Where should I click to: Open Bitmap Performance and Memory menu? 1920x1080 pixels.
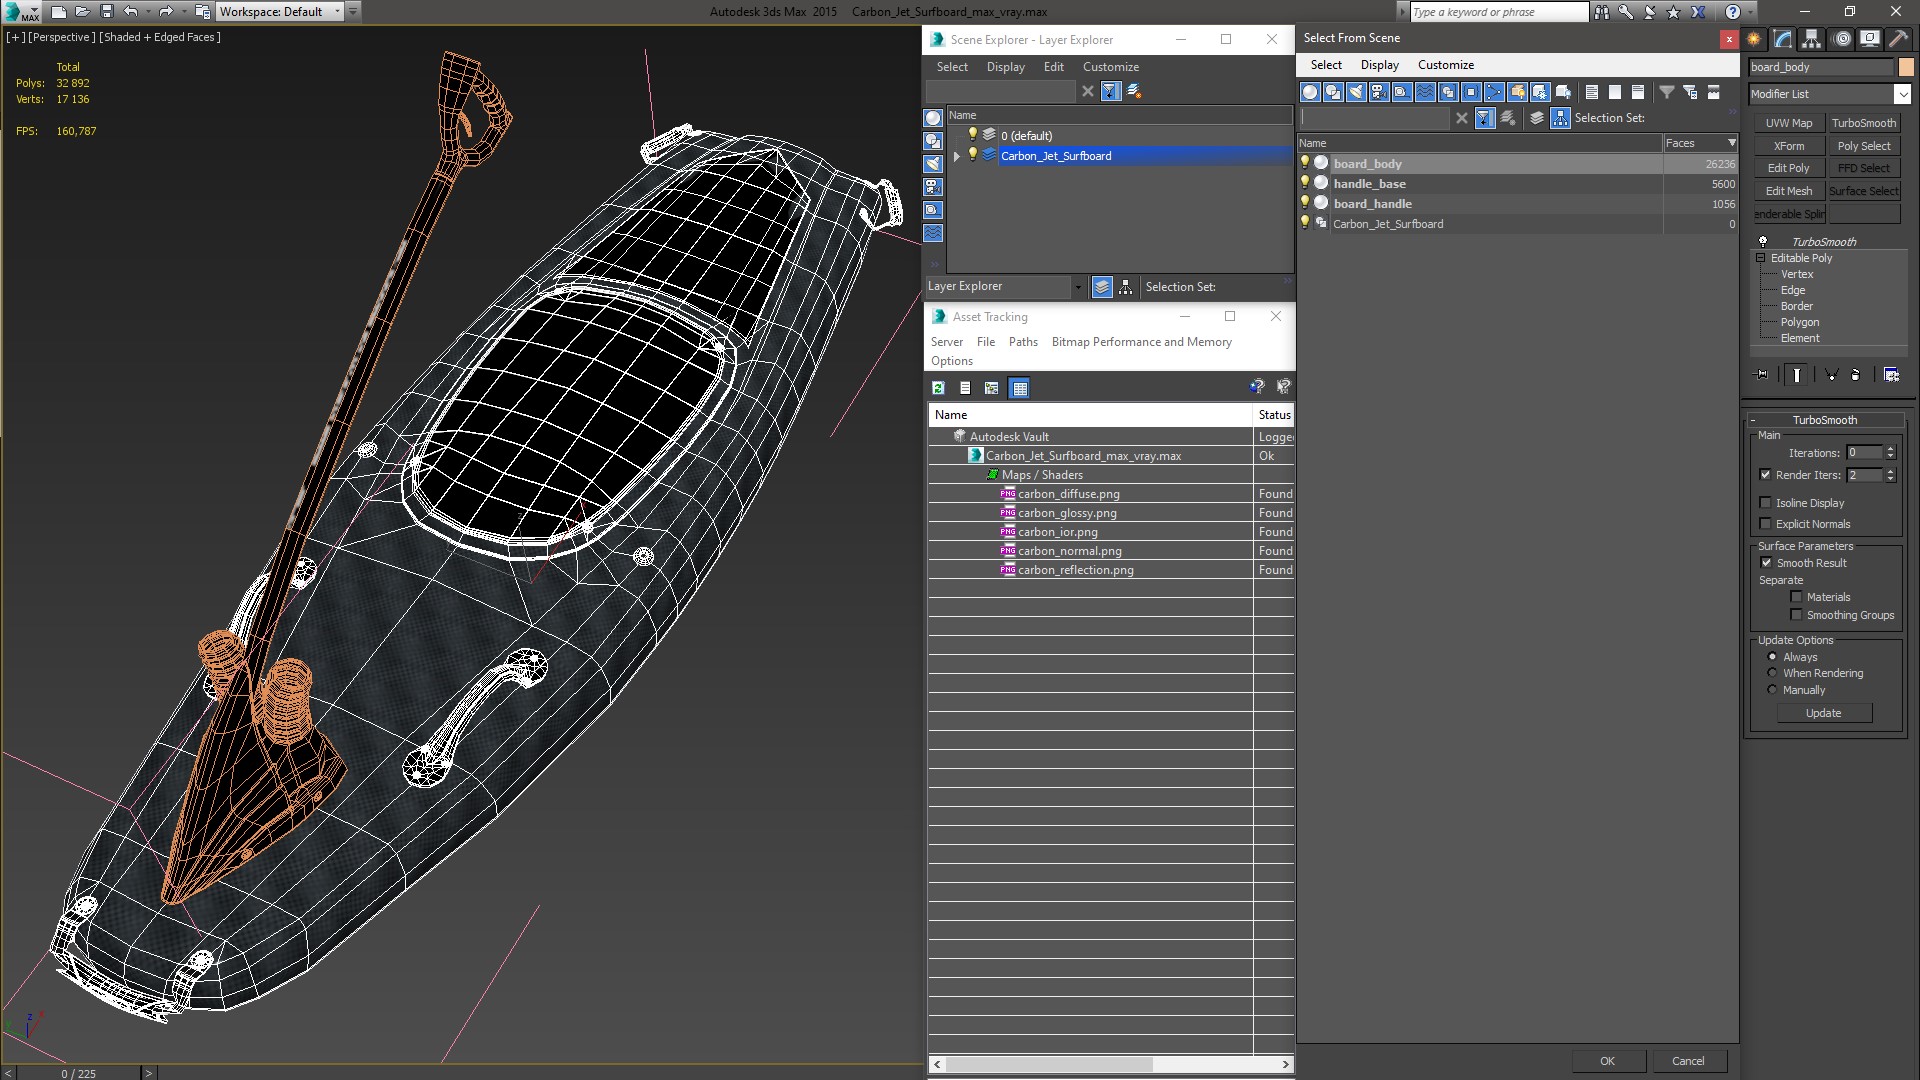(1141, 342)
